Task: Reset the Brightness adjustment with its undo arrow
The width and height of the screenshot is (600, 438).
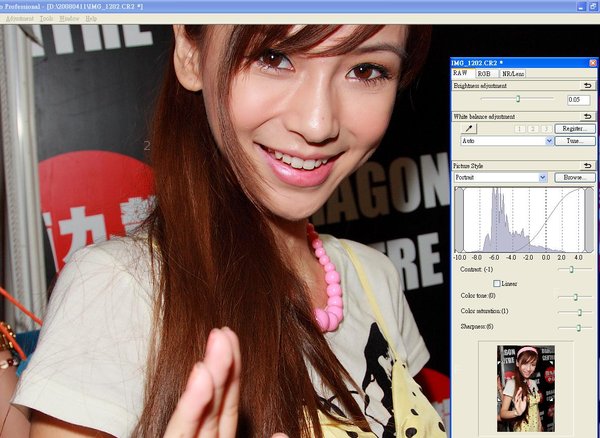Action: (x=588, y=86)
